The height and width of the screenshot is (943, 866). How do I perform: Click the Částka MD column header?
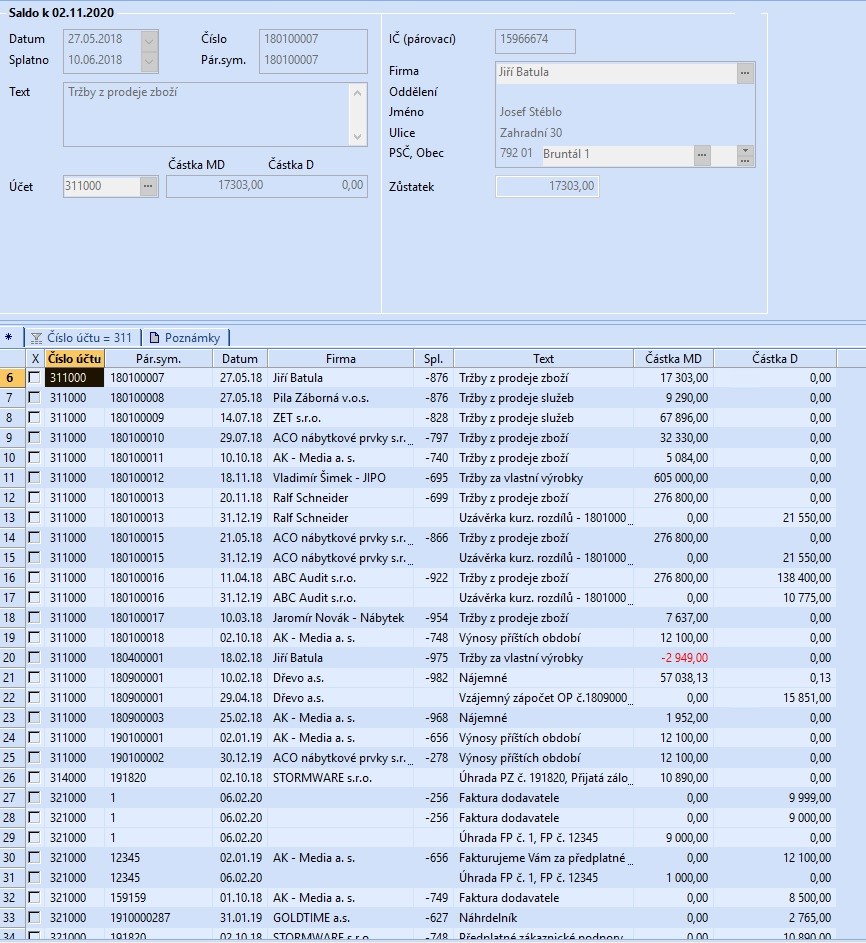[x=673, y=358]
